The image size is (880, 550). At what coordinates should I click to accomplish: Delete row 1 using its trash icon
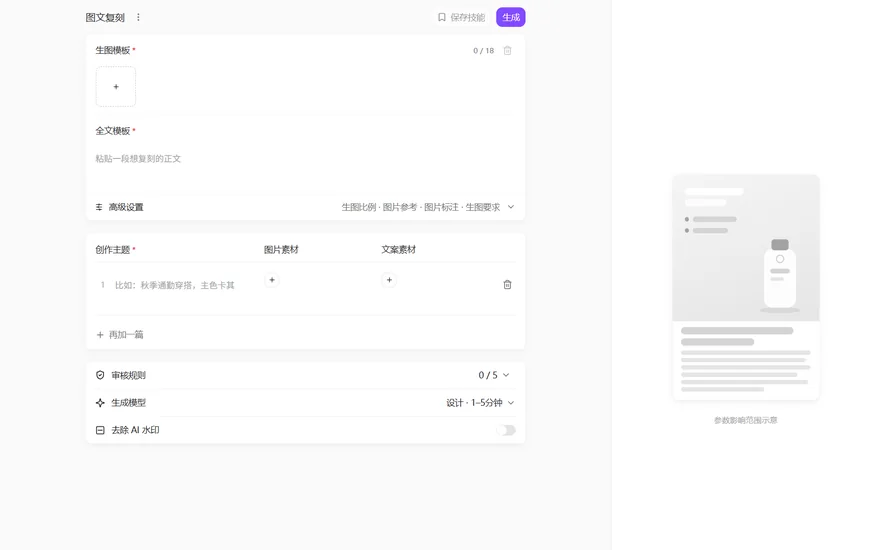[x=507, y=285]
